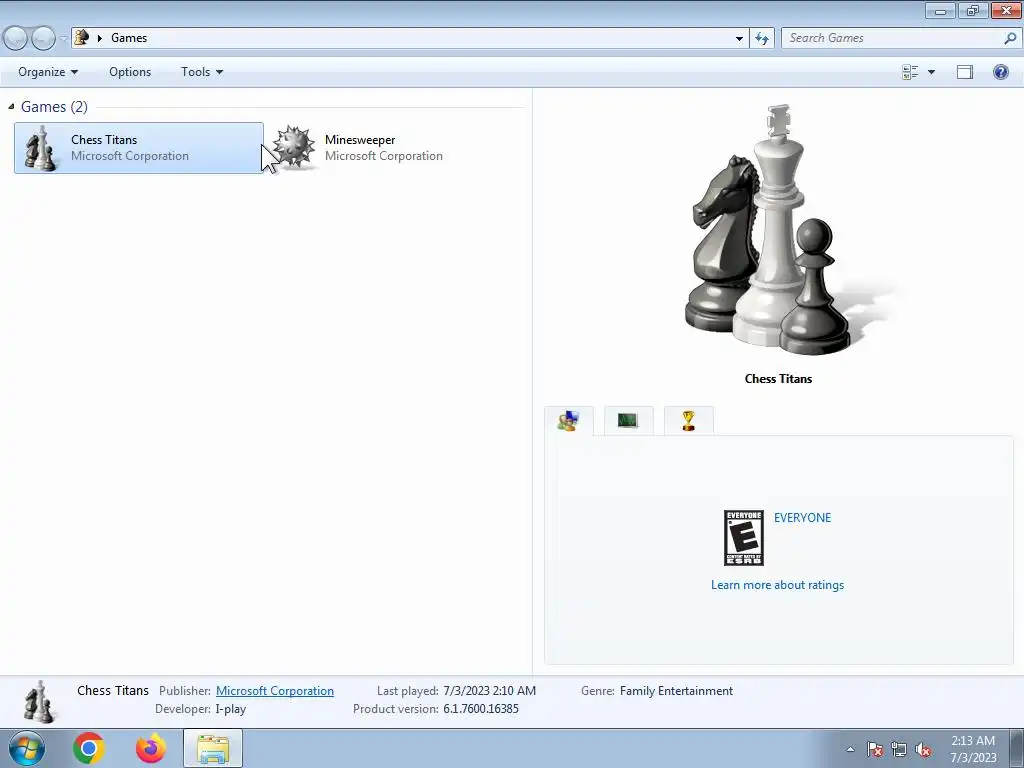This screenshot has width=1024, height=768.
Task: Click the search magnifier icon
Action: [1010, 38]
